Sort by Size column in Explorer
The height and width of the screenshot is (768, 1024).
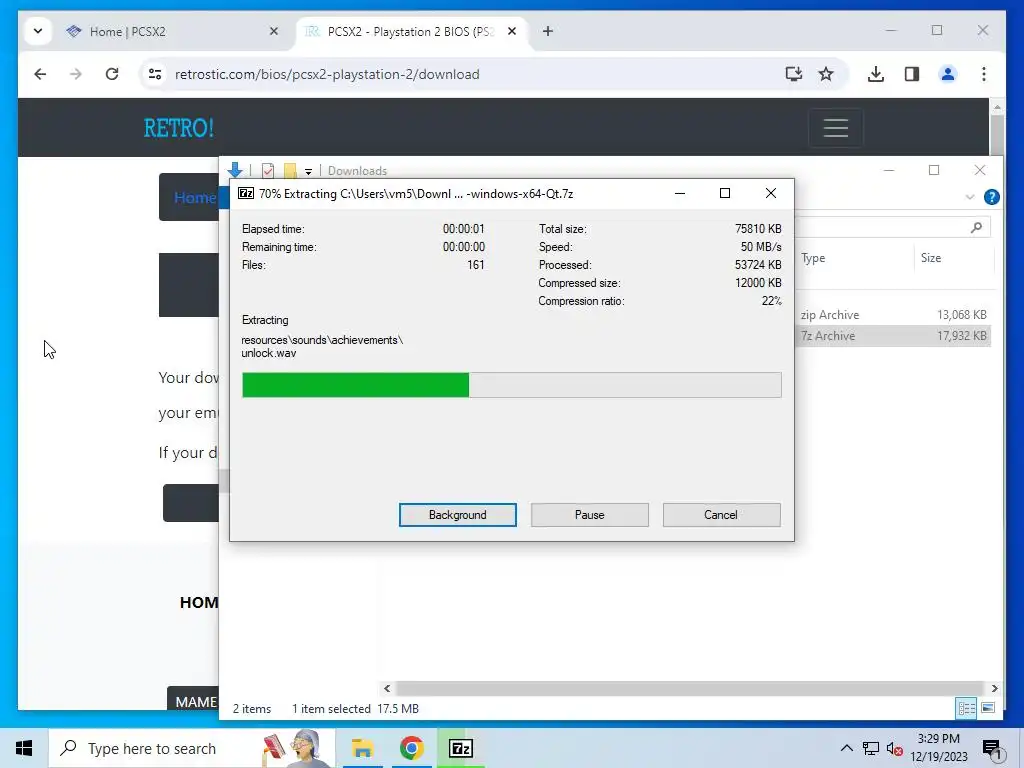click(953, 258)
